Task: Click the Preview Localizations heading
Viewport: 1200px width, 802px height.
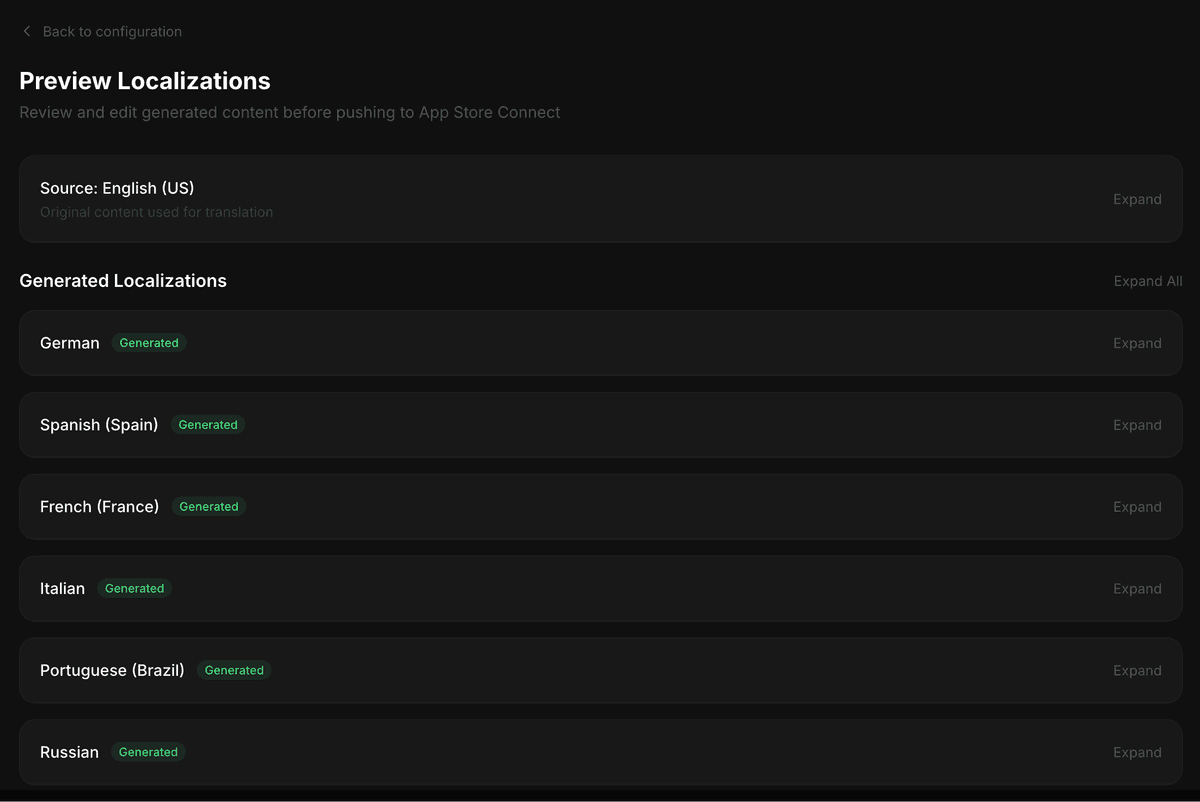Action: 145,81
